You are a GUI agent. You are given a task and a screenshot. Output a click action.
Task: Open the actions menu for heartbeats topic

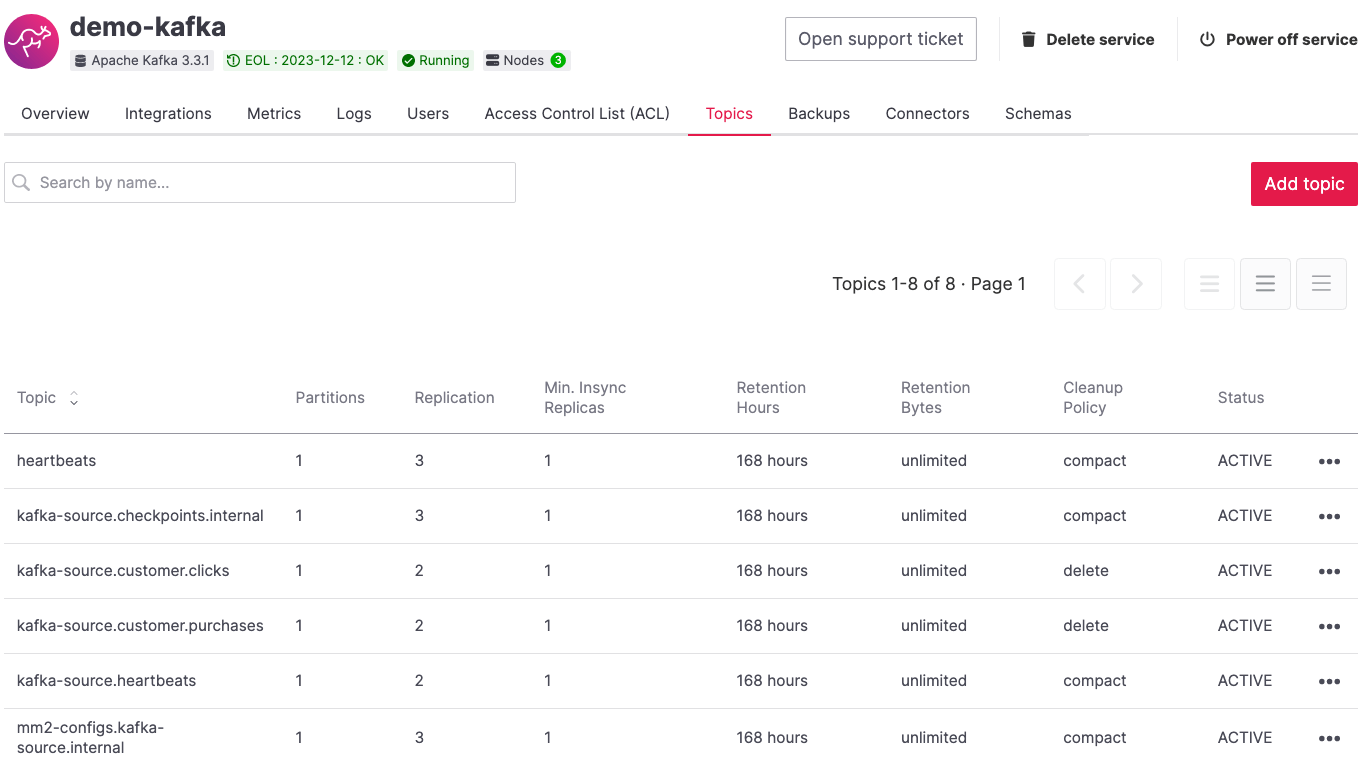coord(1329,461)
